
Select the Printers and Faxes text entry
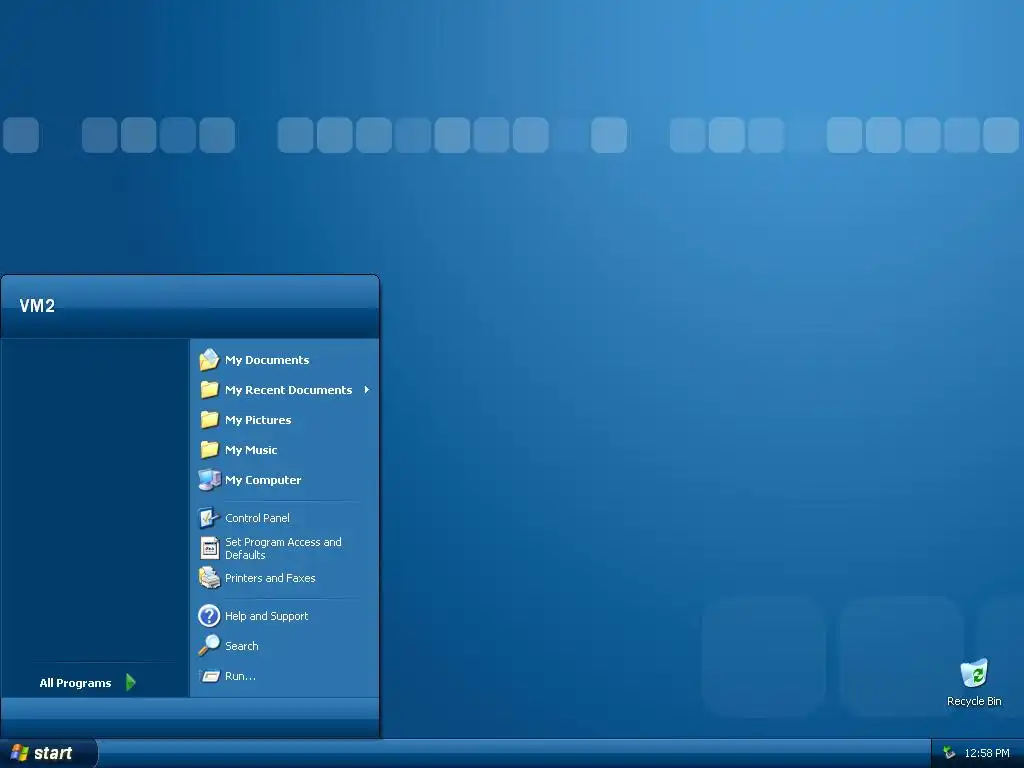coord(270,578)
